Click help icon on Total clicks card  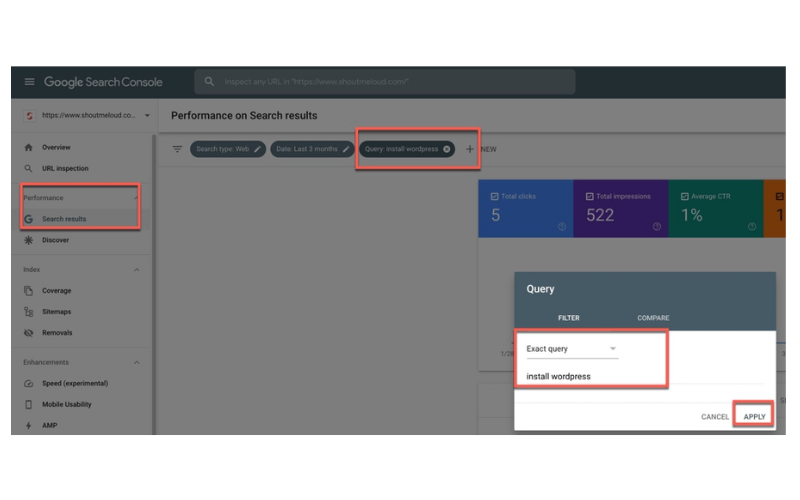[562, 227]
